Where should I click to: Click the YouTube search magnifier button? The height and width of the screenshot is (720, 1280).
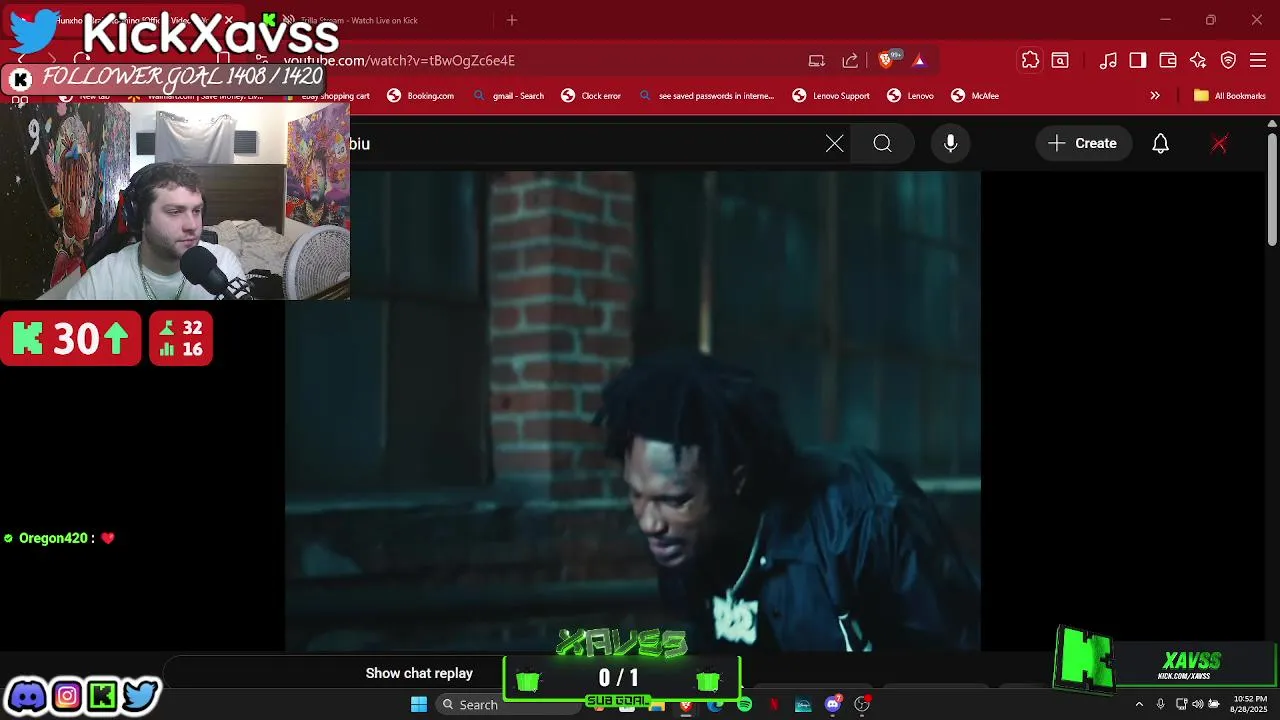point(882,144)
